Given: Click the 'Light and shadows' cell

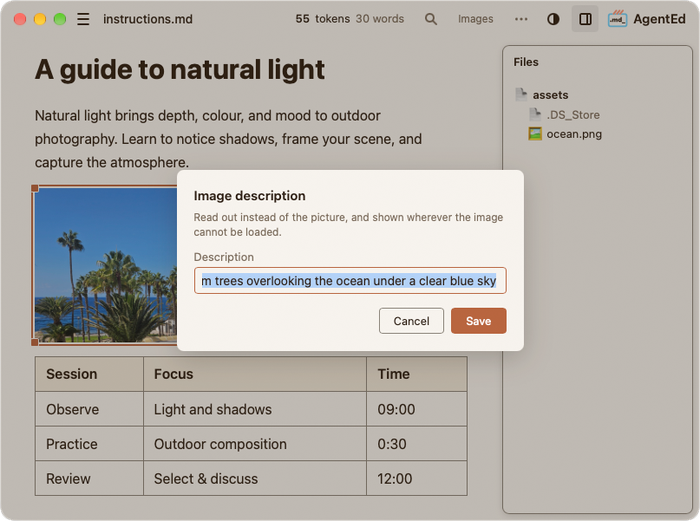Looking at the screenshot, I should [x=255, y=409].
